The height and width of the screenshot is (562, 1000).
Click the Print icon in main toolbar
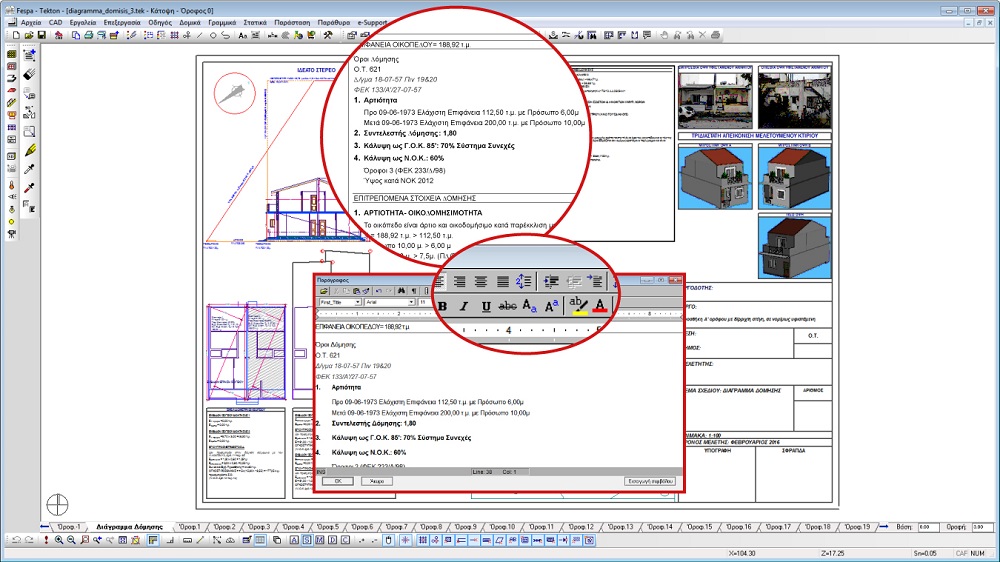coord(91,35)
